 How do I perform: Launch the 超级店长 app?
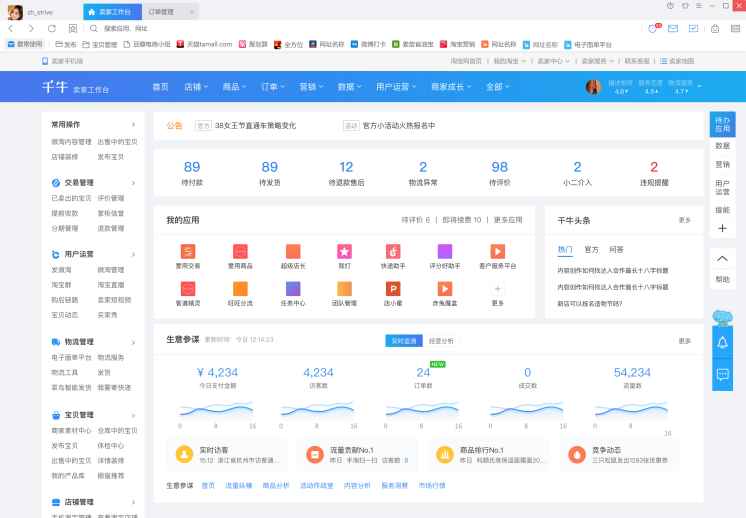point(293,251)
